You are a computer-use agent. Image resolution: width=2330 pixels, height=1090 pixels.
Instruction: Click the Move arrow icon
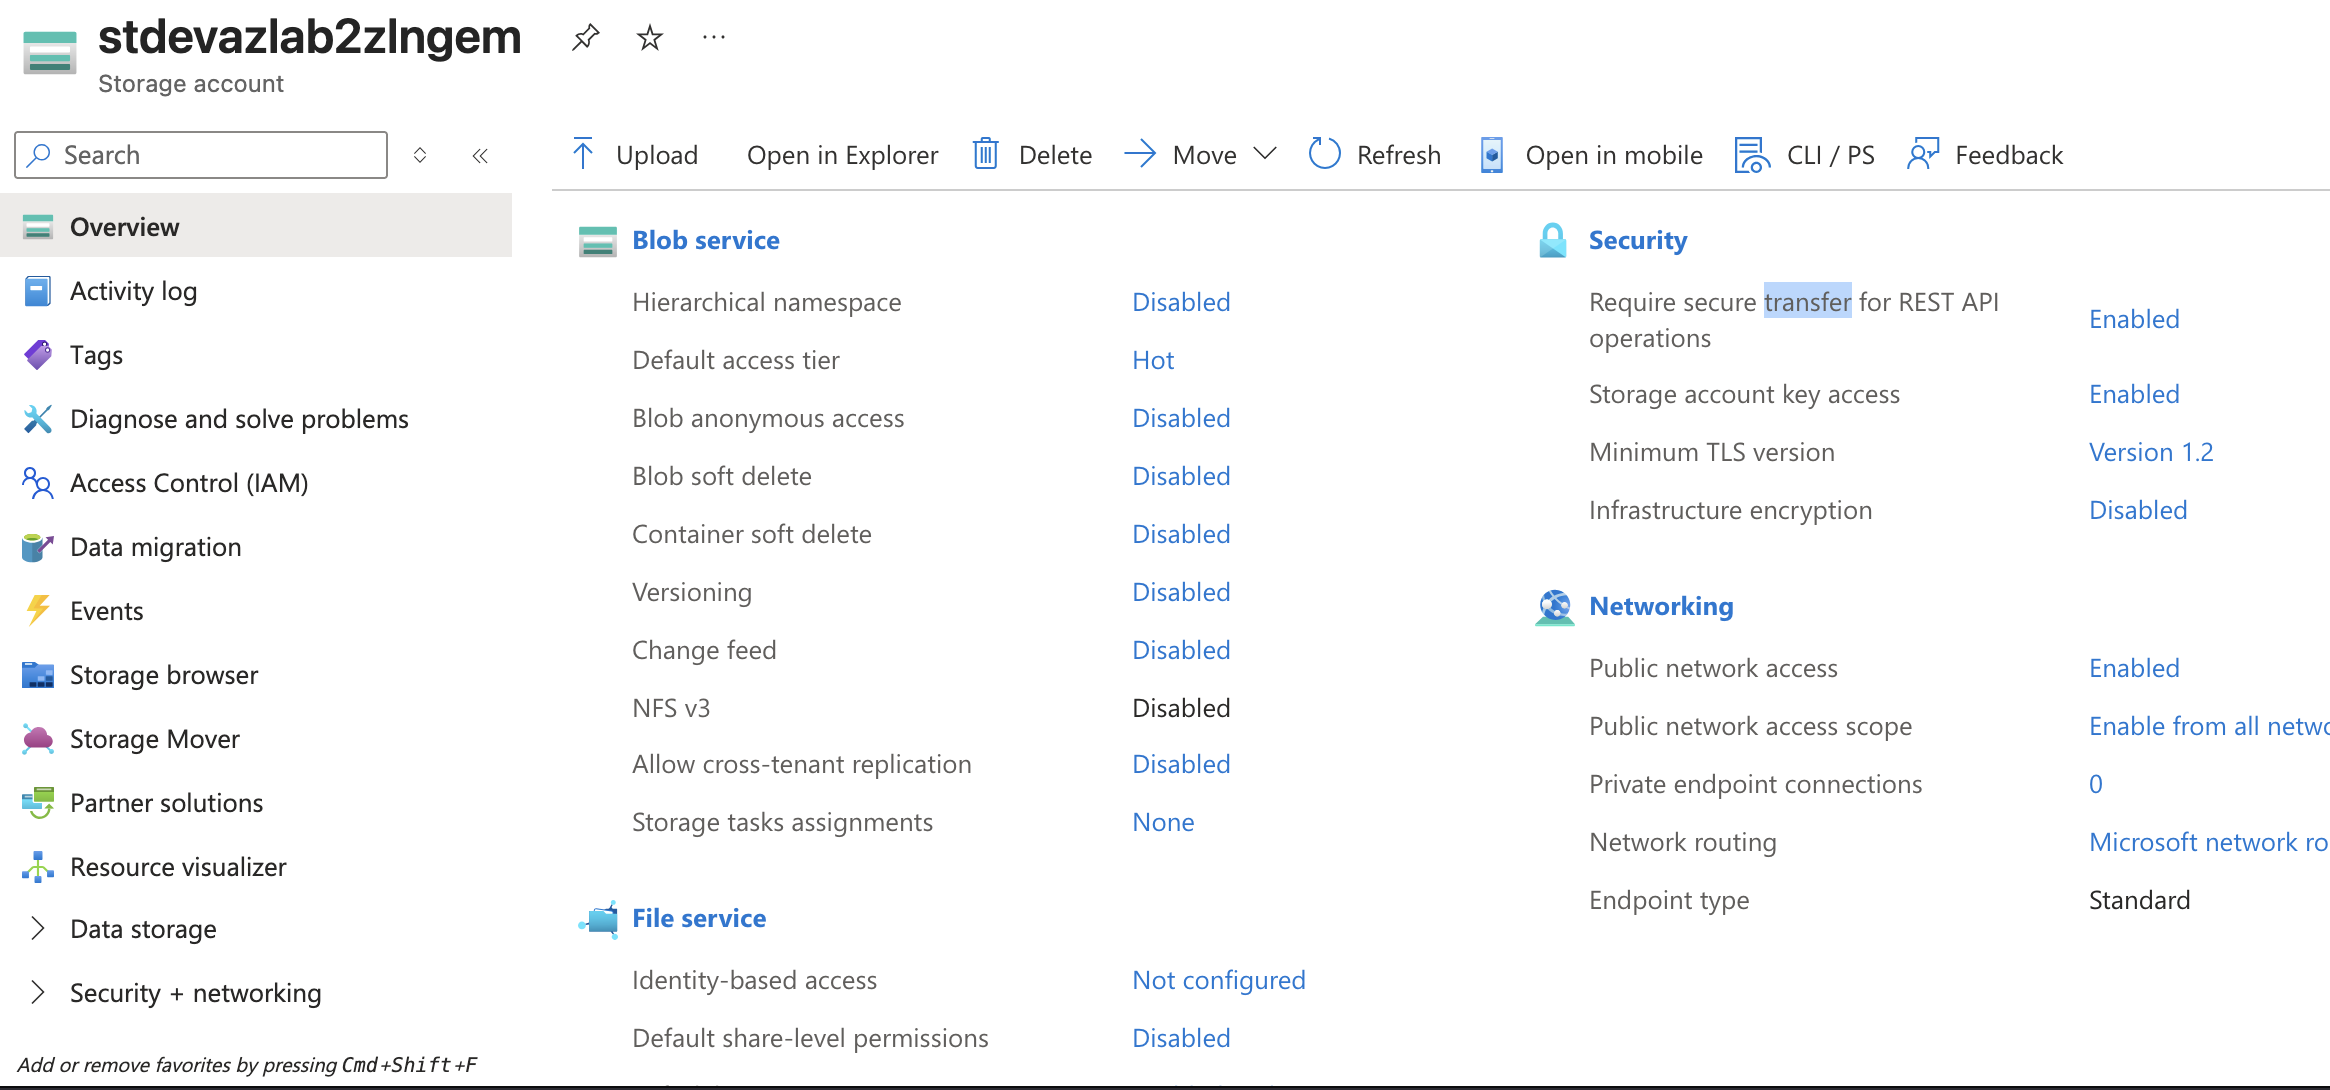coord(1140,155)
